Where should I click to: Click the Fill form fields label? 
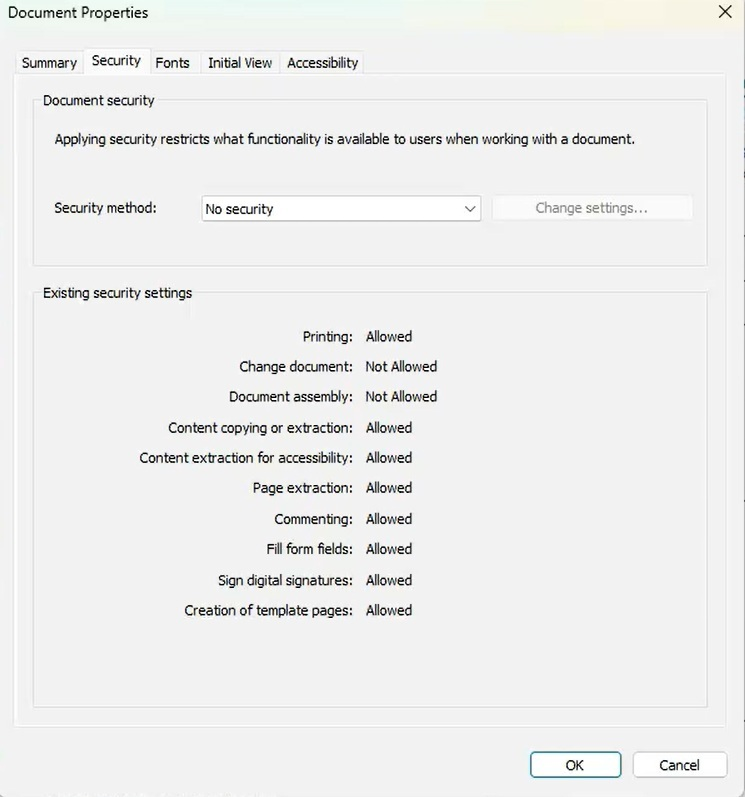pyautogui.click(x=309, y=549)
